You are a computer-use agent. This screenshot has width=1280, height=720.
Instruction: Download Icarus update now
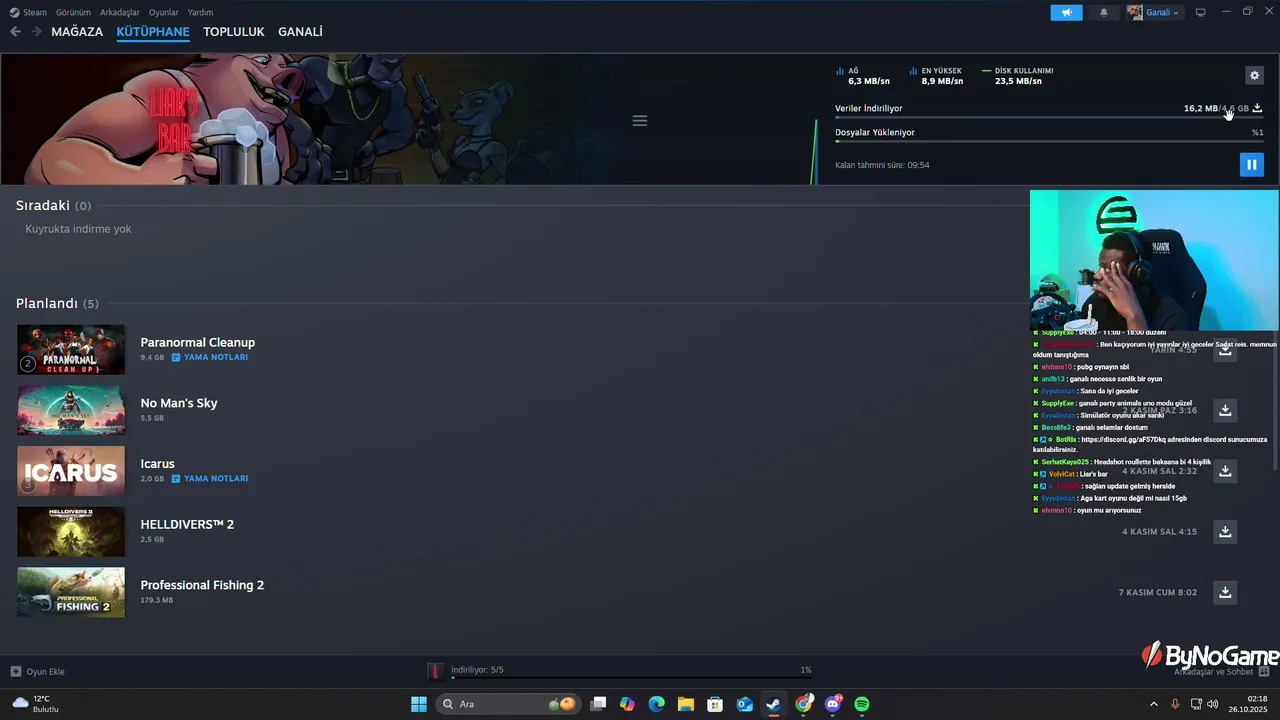(1225, 471)
